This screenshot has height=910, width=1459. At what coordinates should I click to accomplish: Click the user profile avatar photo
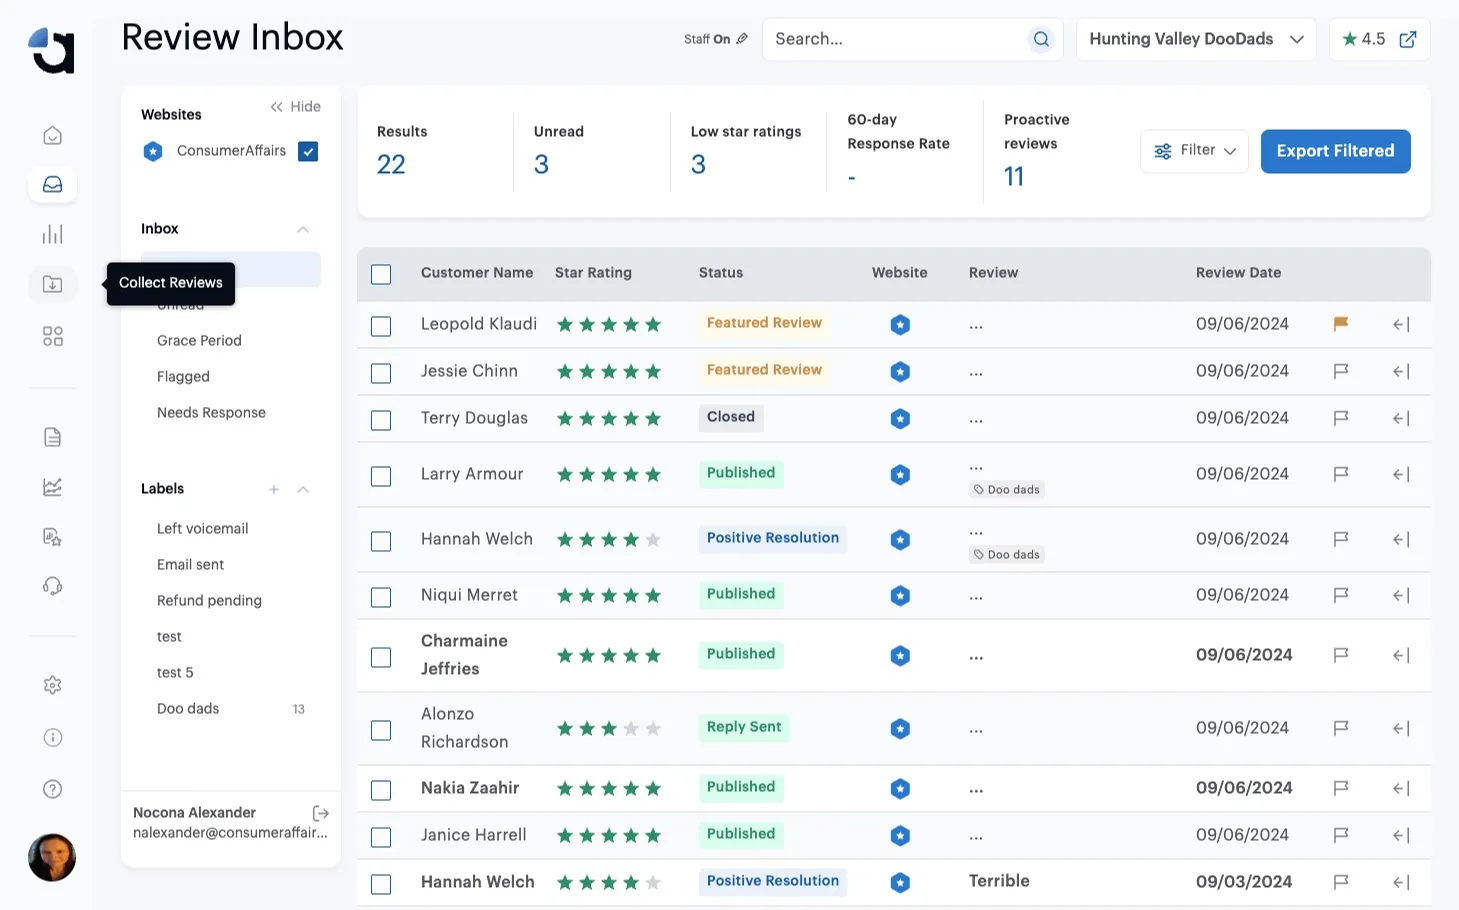(x=52, y=857)
